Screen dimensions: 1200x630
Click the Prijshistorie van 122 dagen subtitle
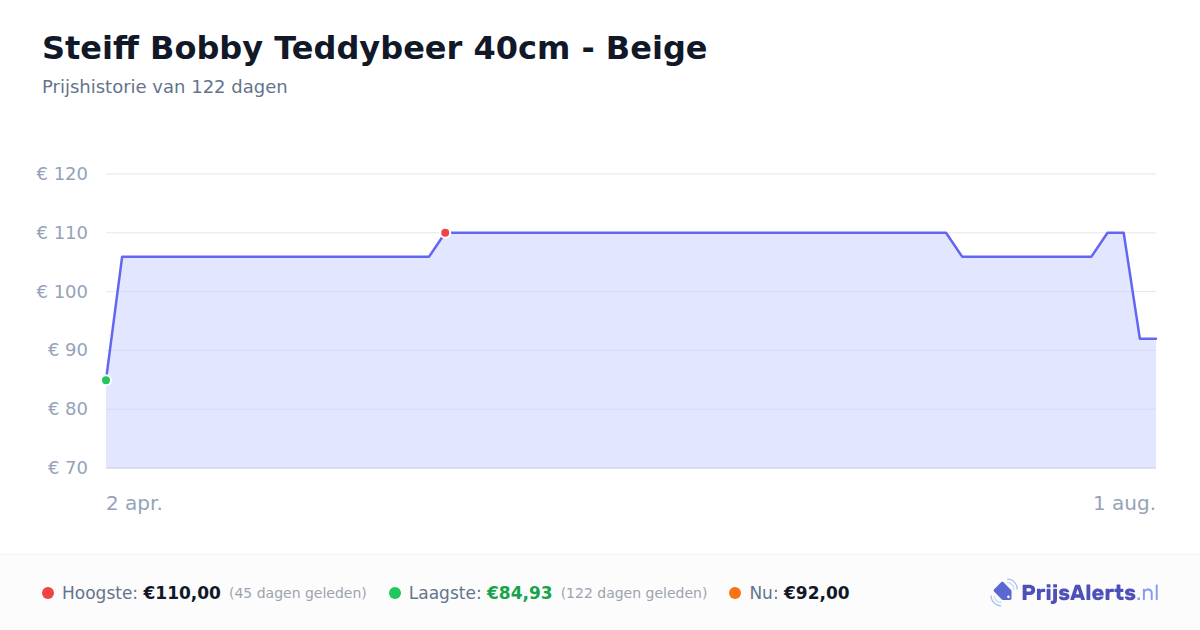[x=165, y=87]
